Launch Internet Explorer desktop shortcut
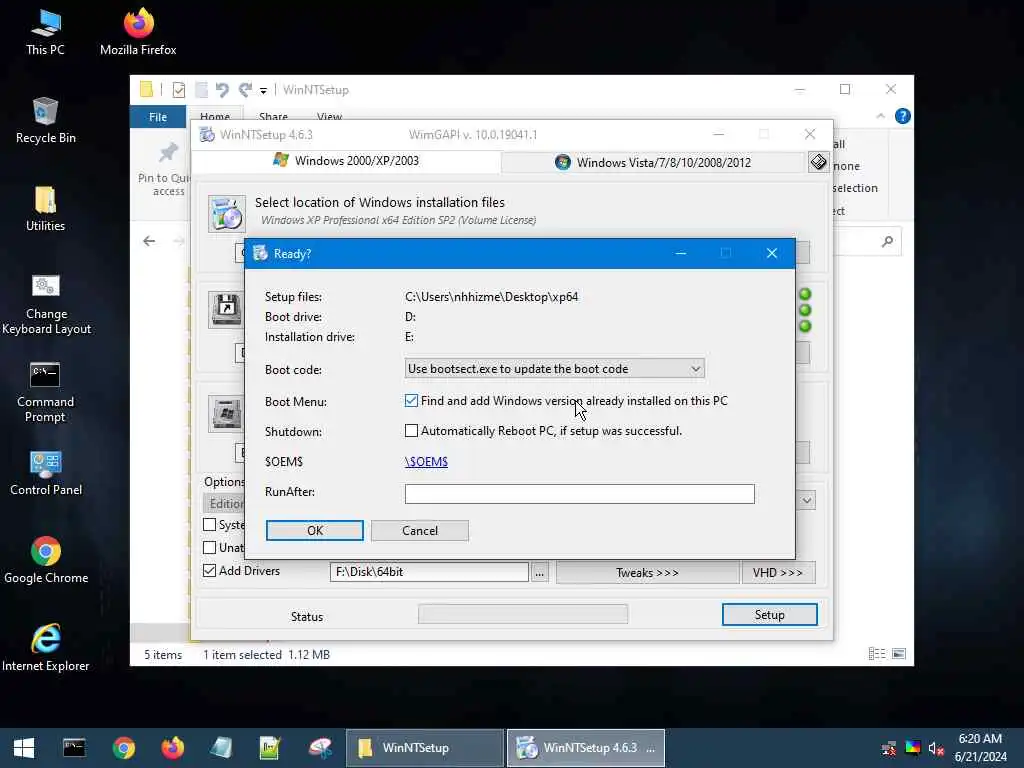Screen dimensions: 1024x768 [x=46, y=648]
